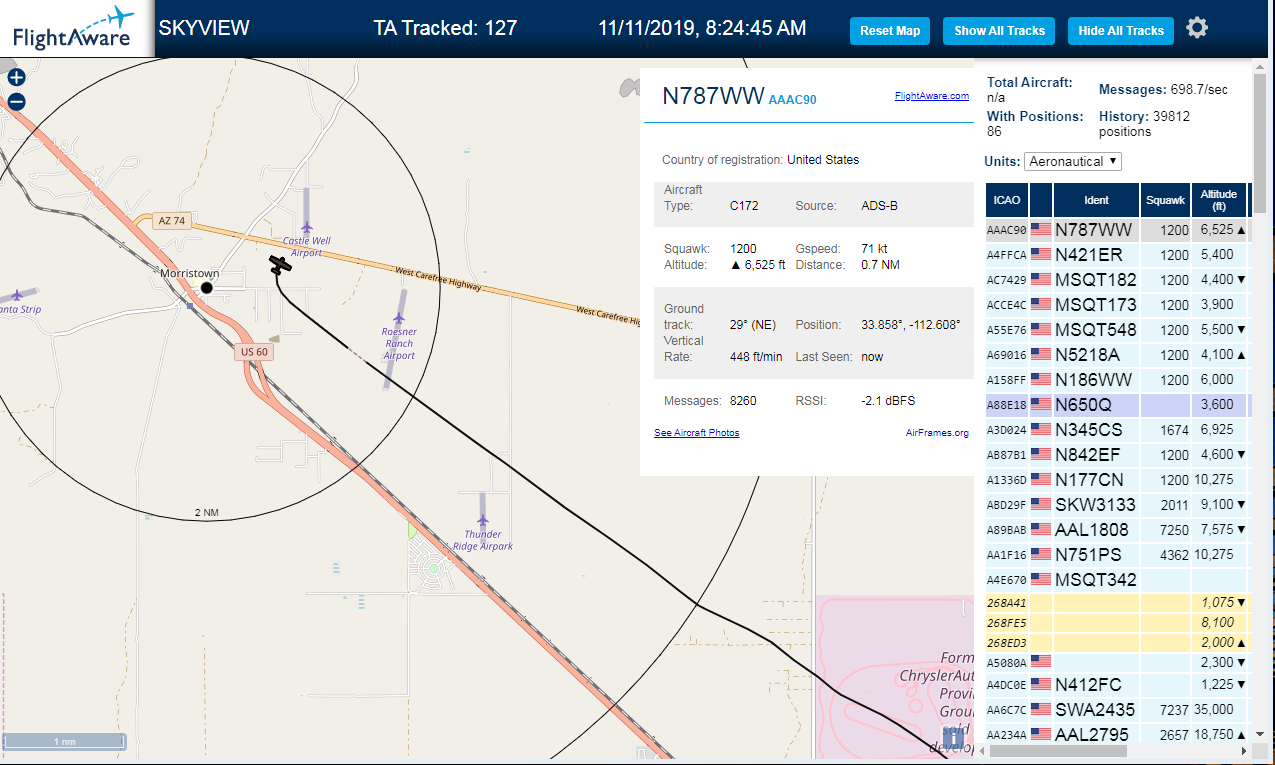The image size is (1275, 765).
Task: Click the AAAC90 ICAO code beside N787WW title
Action: (792, 100)
